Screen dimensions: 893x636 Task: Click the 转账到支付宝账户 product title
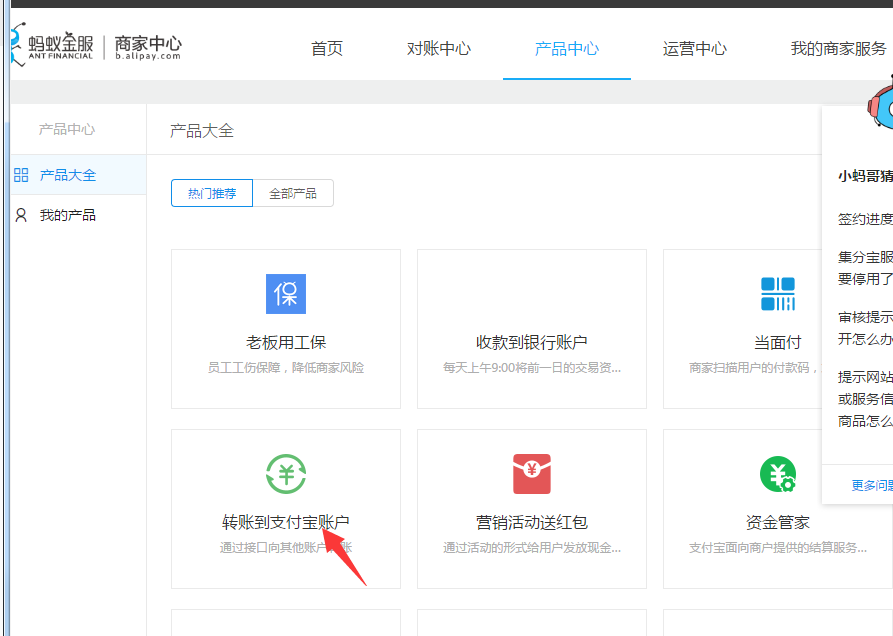[286, 522]
